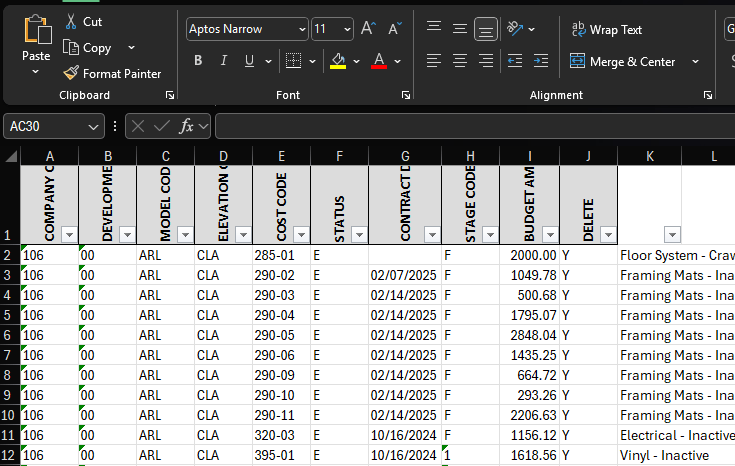This screenshot has width=735, height=466.
Task: Open the font size dropdown
Action: [347, 29]
